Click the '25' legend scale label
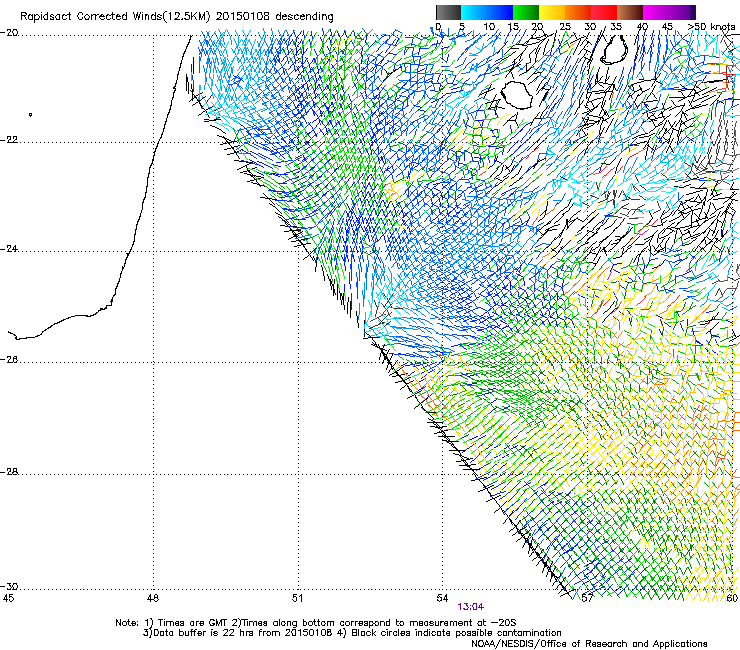 [565, 27]
